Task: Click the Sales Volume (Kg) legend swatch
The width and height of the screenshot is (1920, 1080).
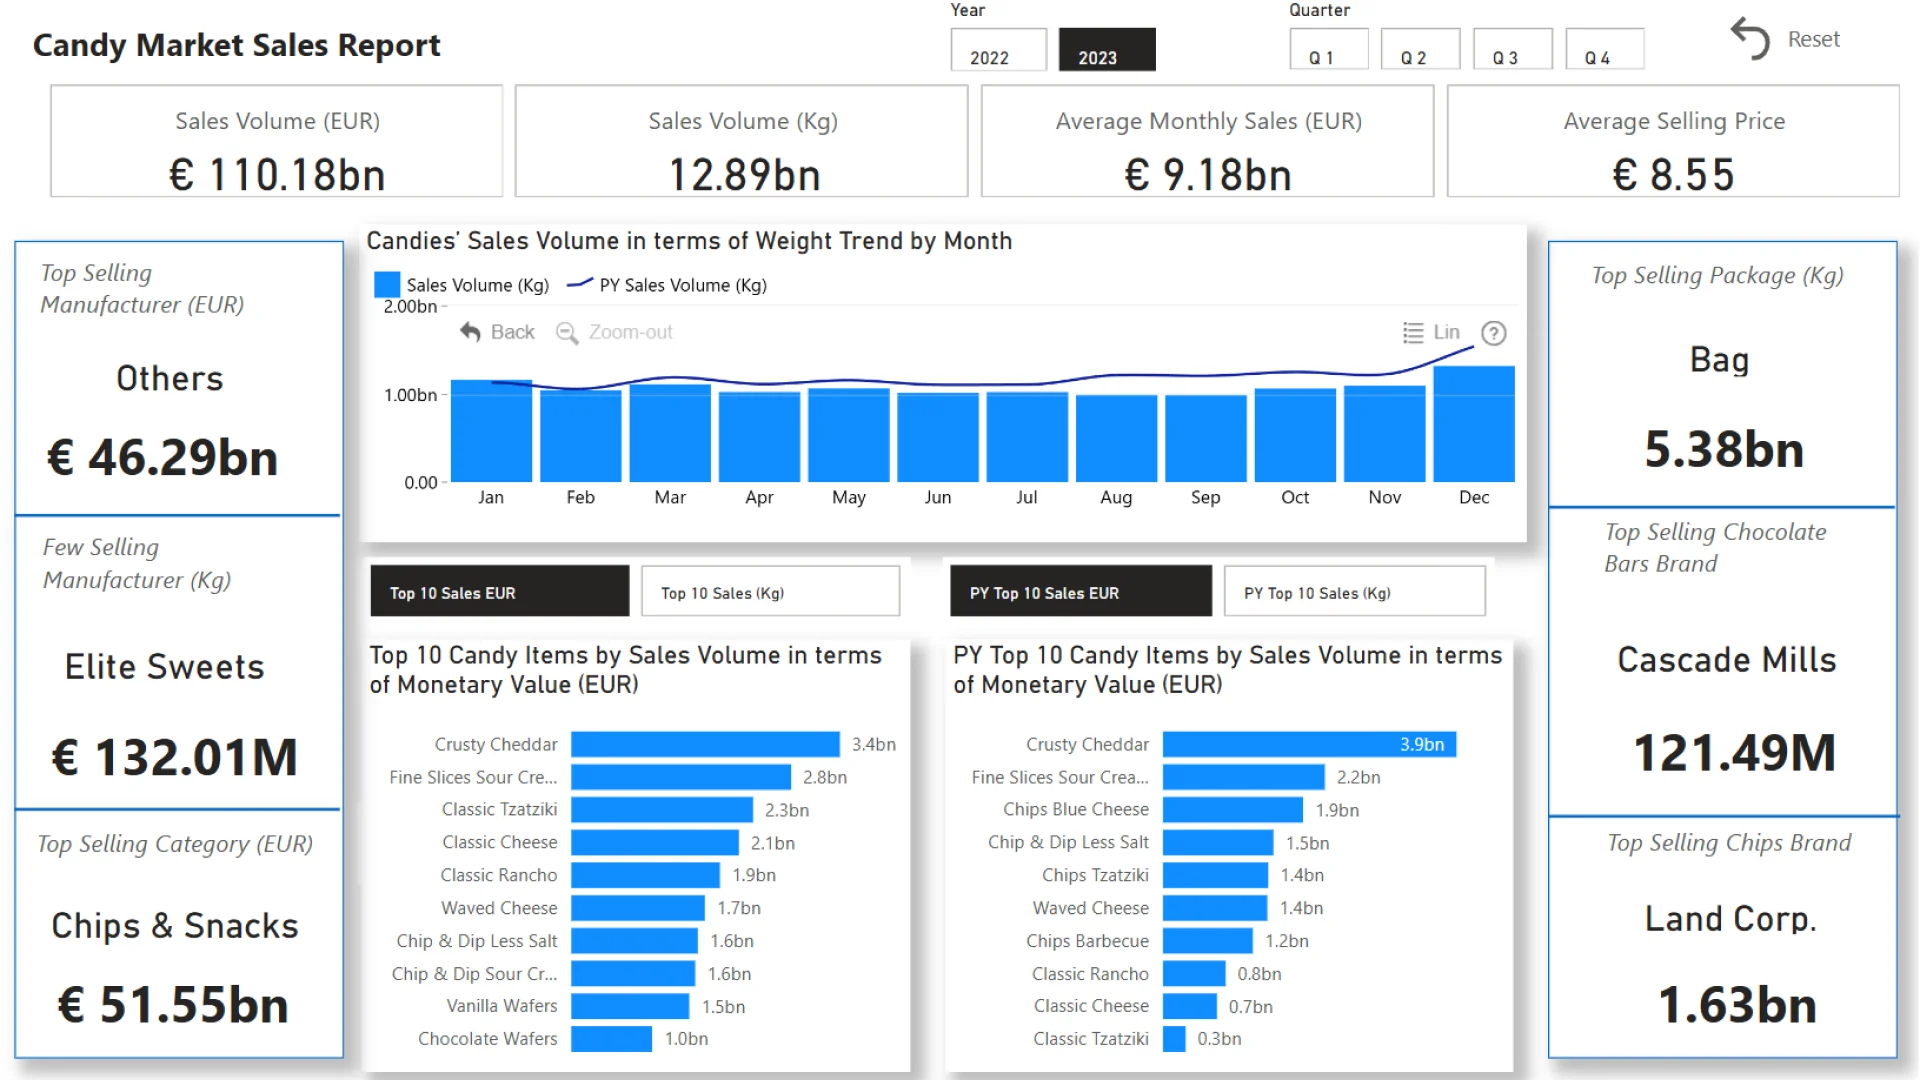Action: coord(387,285)
